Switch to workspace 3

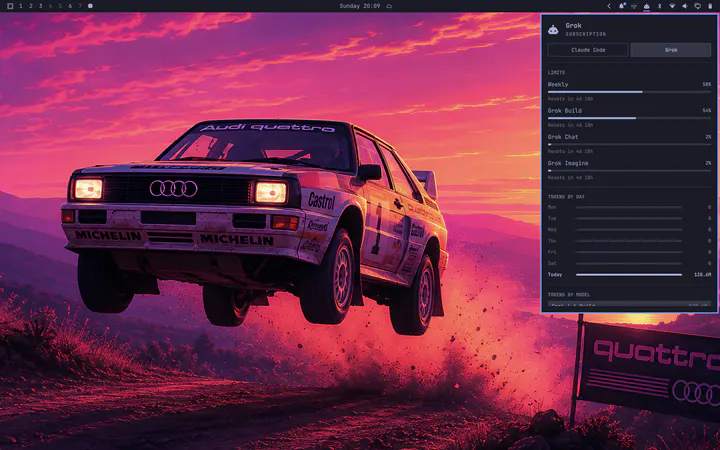coord(40,6)
